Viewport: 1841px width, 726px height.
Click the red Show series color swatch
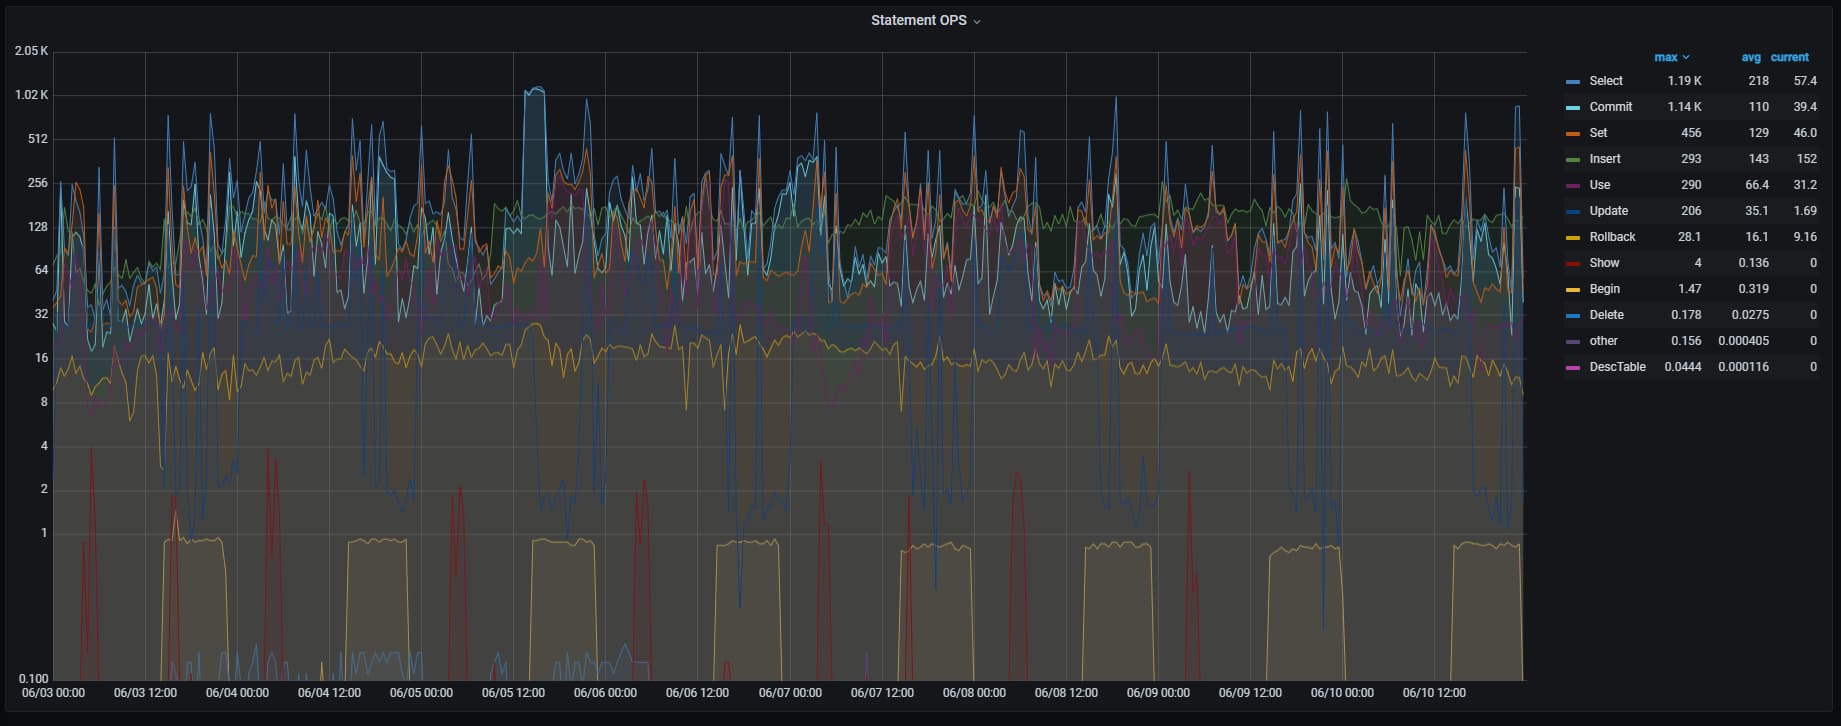1573,264
